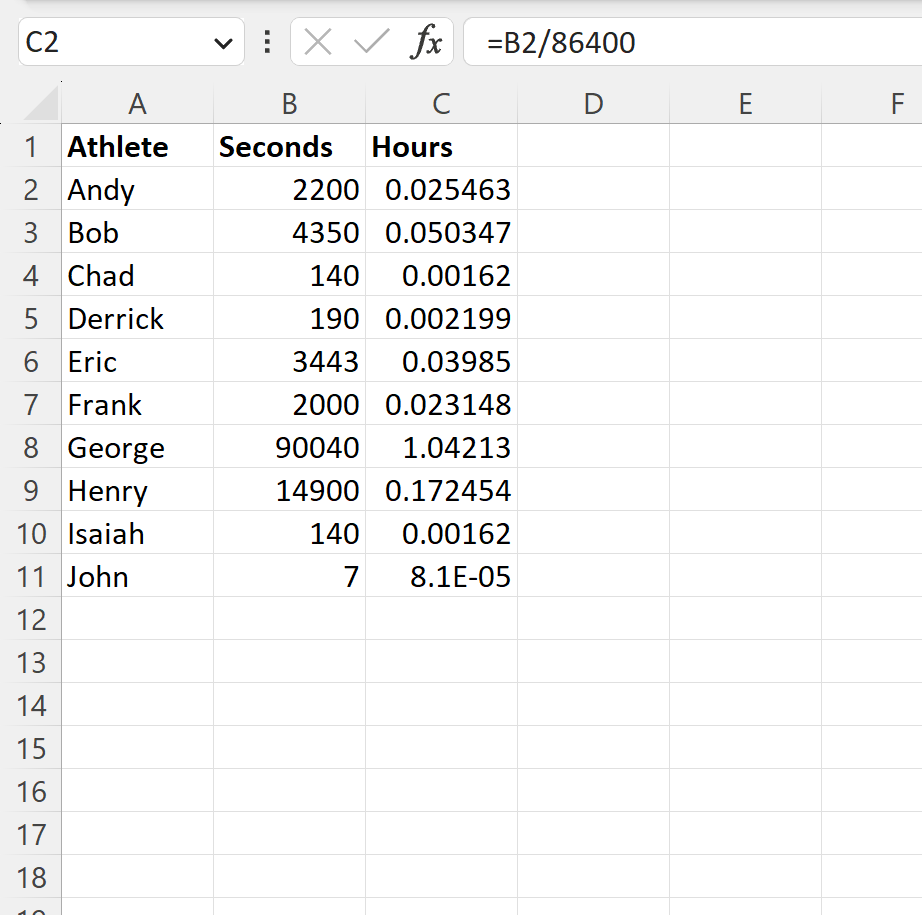The width and height of the screenshot is (922, 915).
Task: Select row 11 header
Action: [x=31, y=576]
